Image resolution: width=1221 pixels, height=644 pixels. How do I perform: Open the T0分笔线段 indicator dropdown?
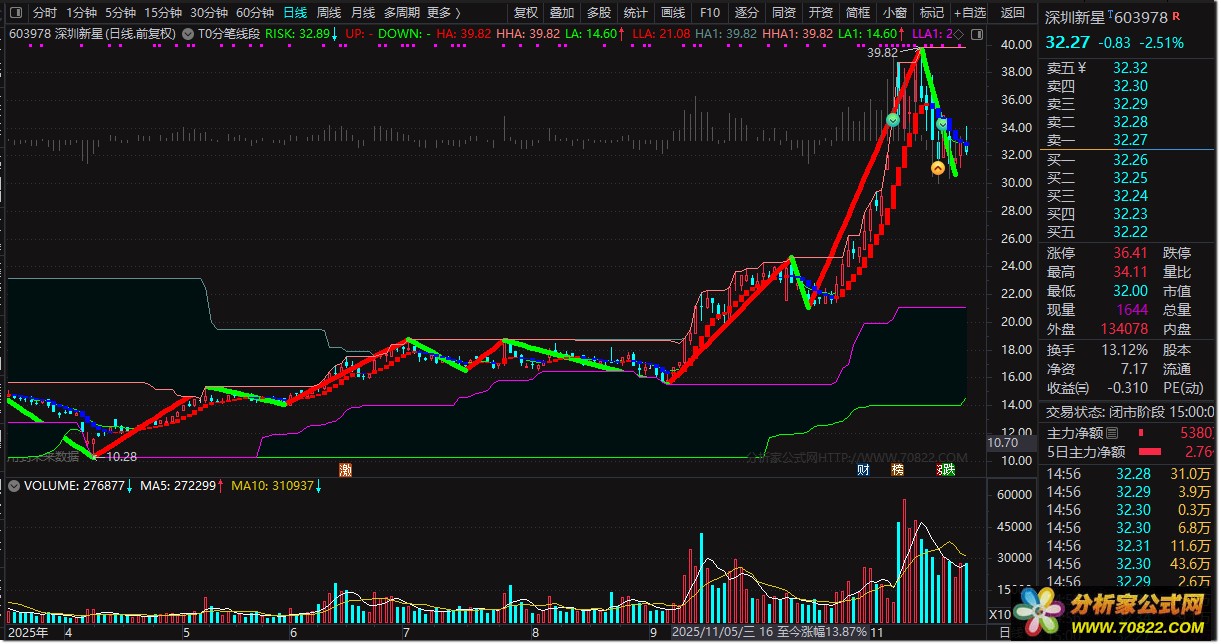pos(189,33)
